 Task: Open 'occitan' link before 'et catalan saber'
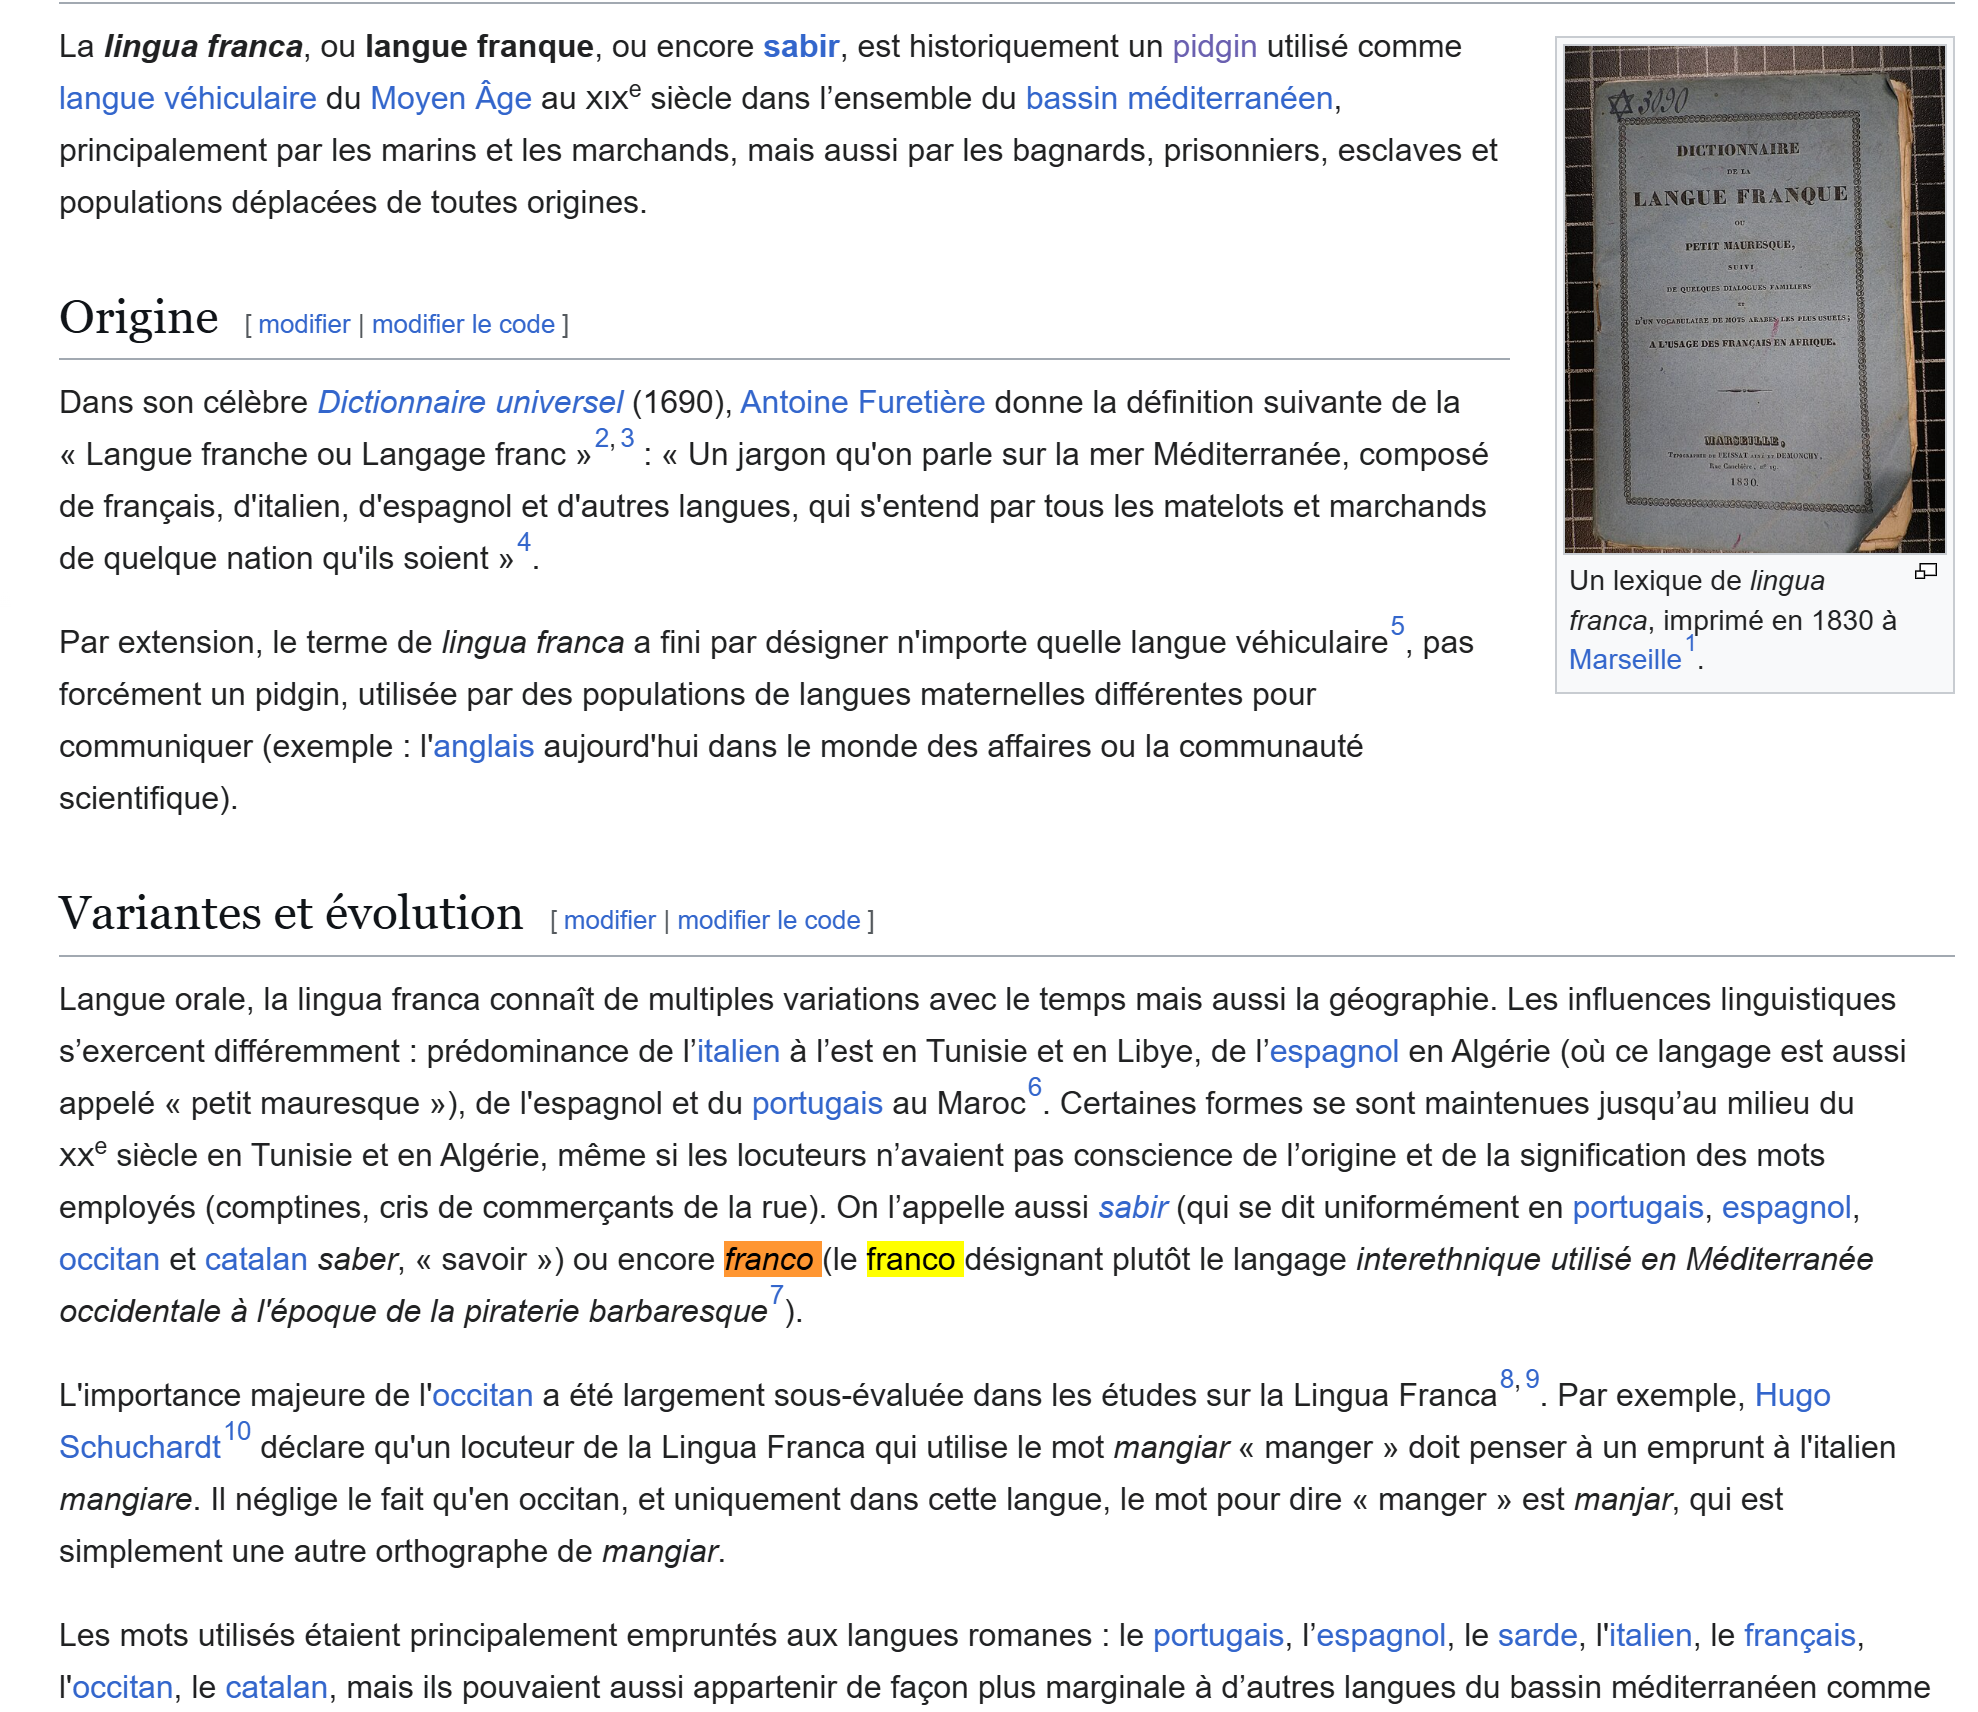coord(109,1259)
